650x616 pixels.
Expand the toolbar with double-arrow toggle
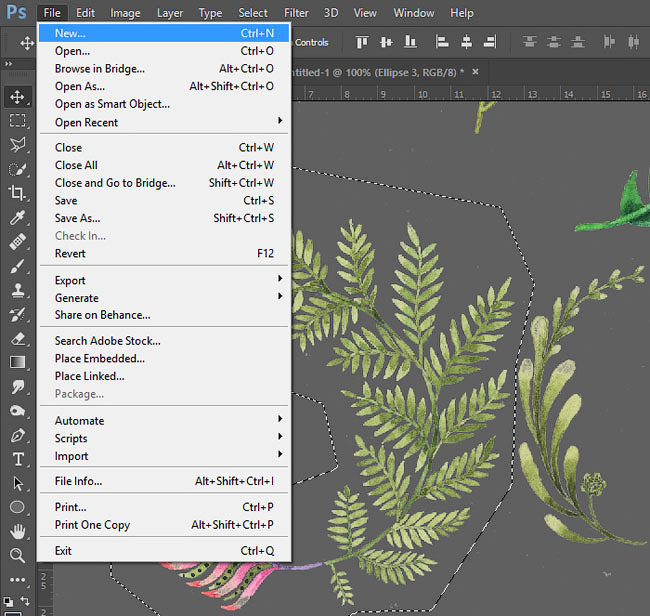coord(8,63)
